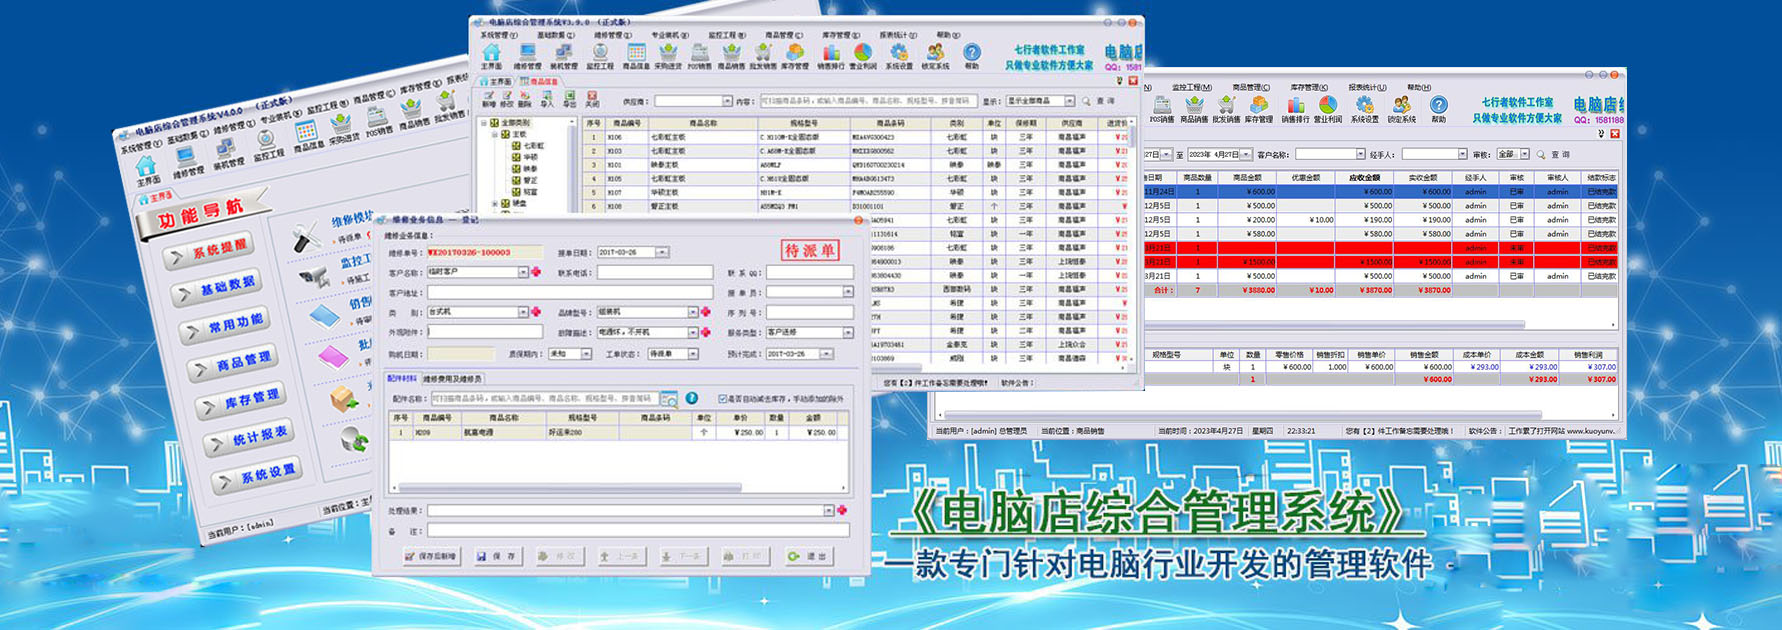
Task: Open 系统管理 menu in product window
Action: pyautogui.click(x=497, y=35)
